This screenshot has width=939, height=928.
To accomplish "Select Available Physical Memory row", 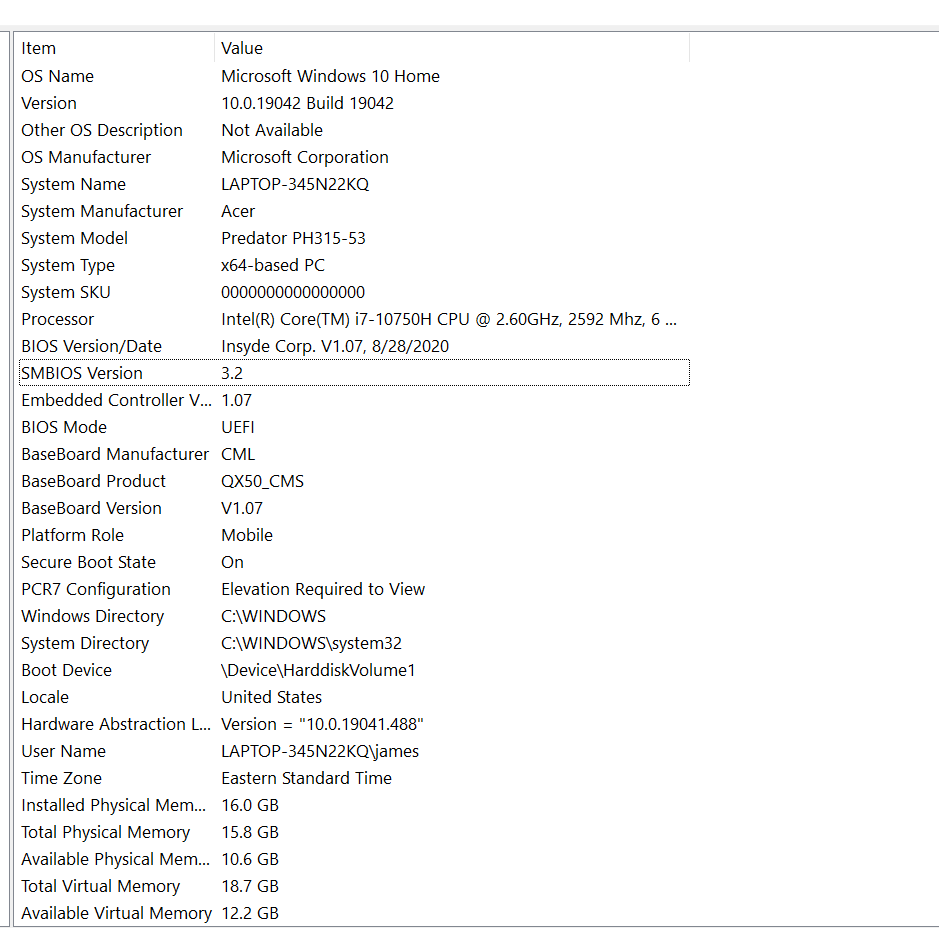I will point(355,859).
